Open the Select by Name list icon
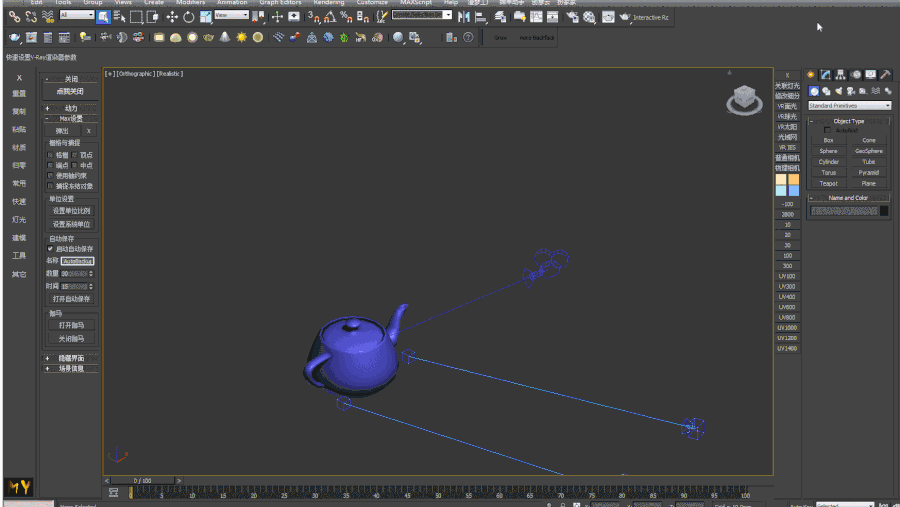This screenshot has width=900, height=507. point(119,17)
